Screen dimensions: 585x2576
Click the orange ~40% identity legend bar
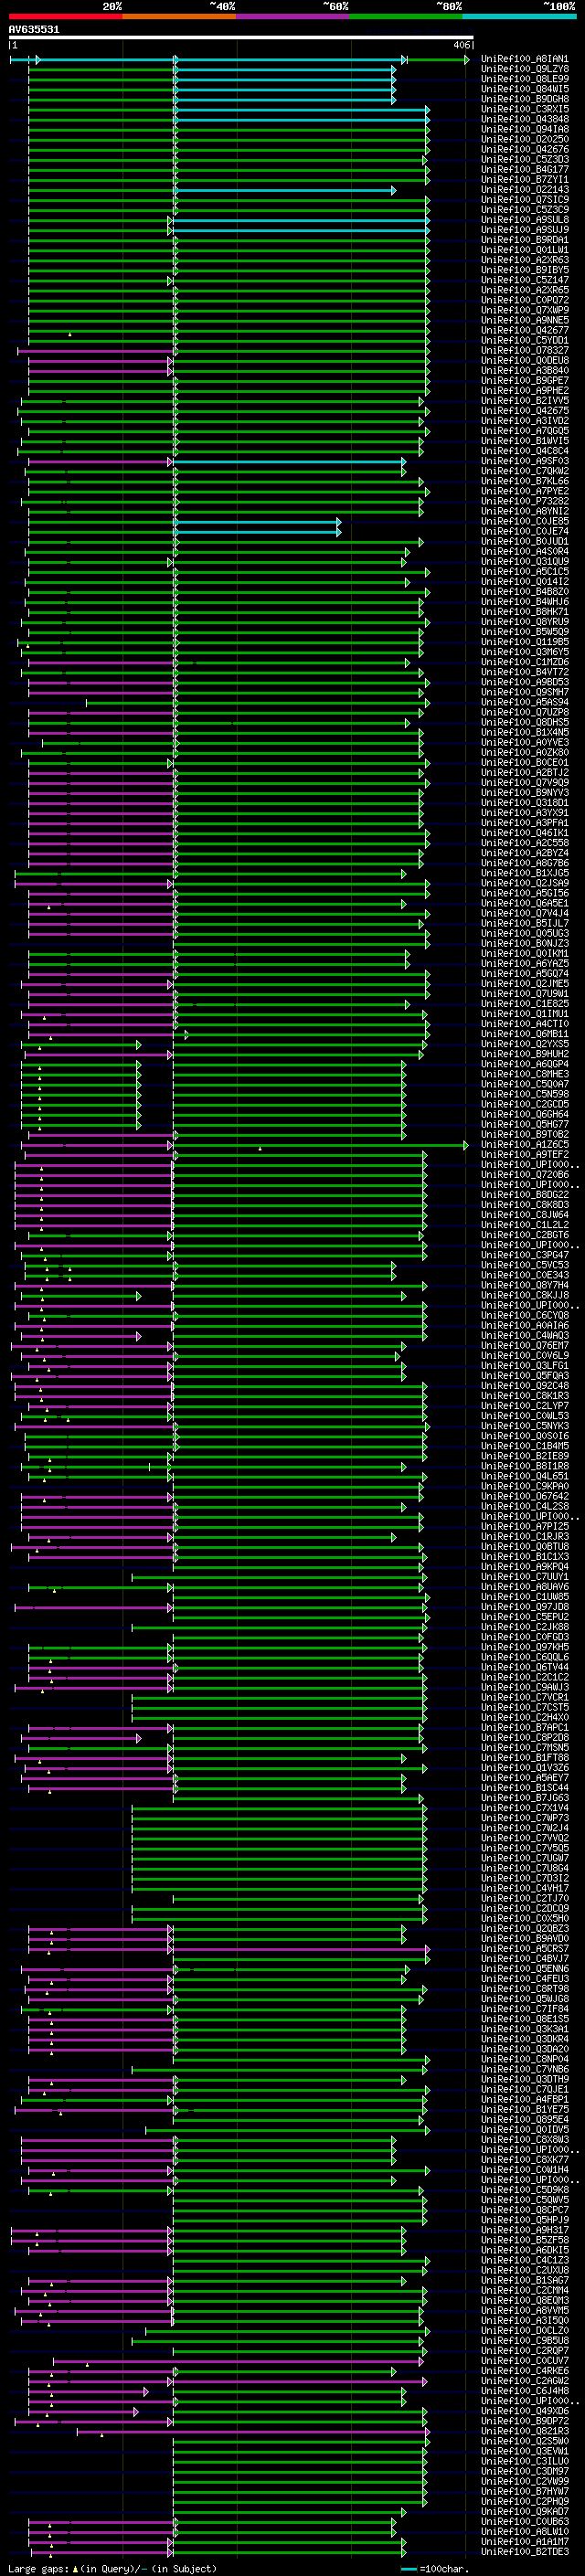pos(179,17)
